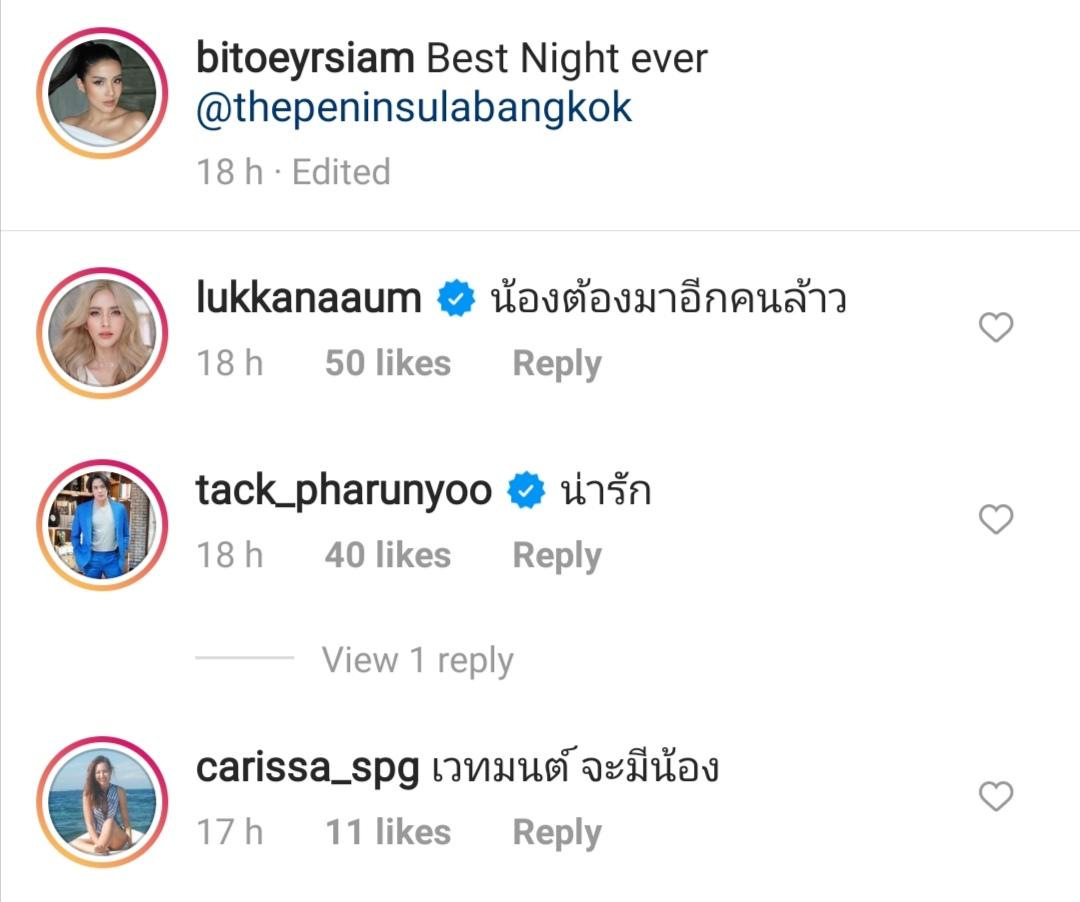
Task: Open carissa_spg's profile picture
Action: pyautogui.click(x=102, y=802)
